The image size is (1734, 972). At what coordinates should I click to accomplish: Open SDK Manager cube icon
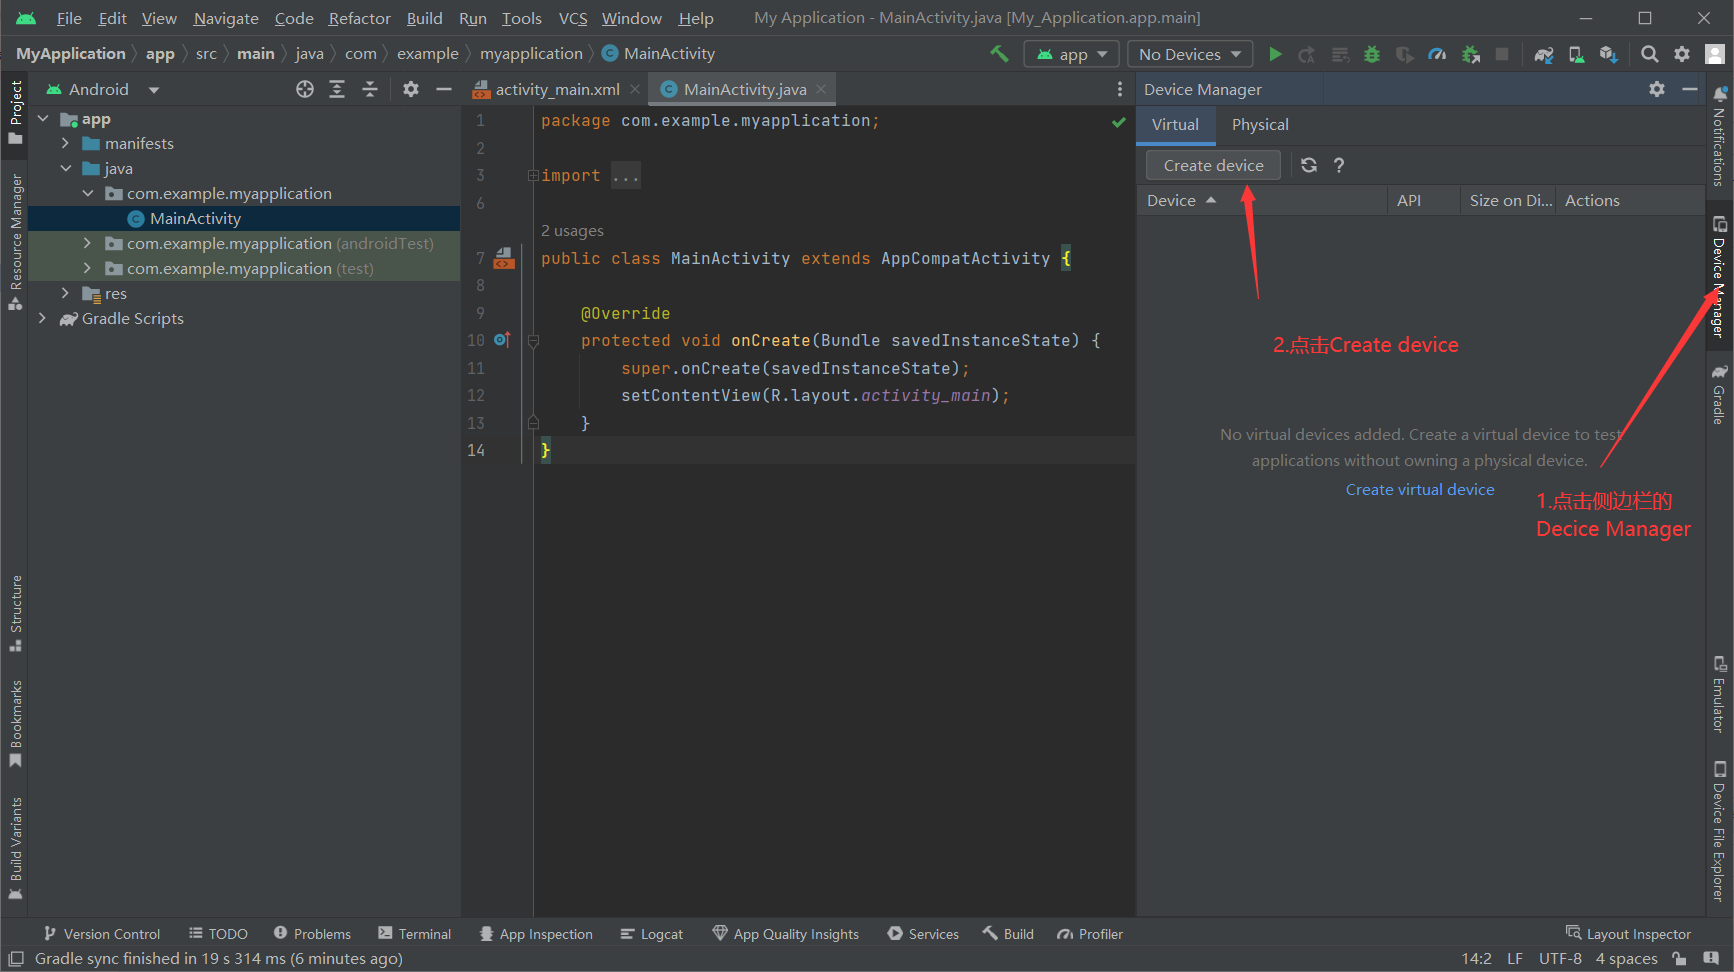1608,54
